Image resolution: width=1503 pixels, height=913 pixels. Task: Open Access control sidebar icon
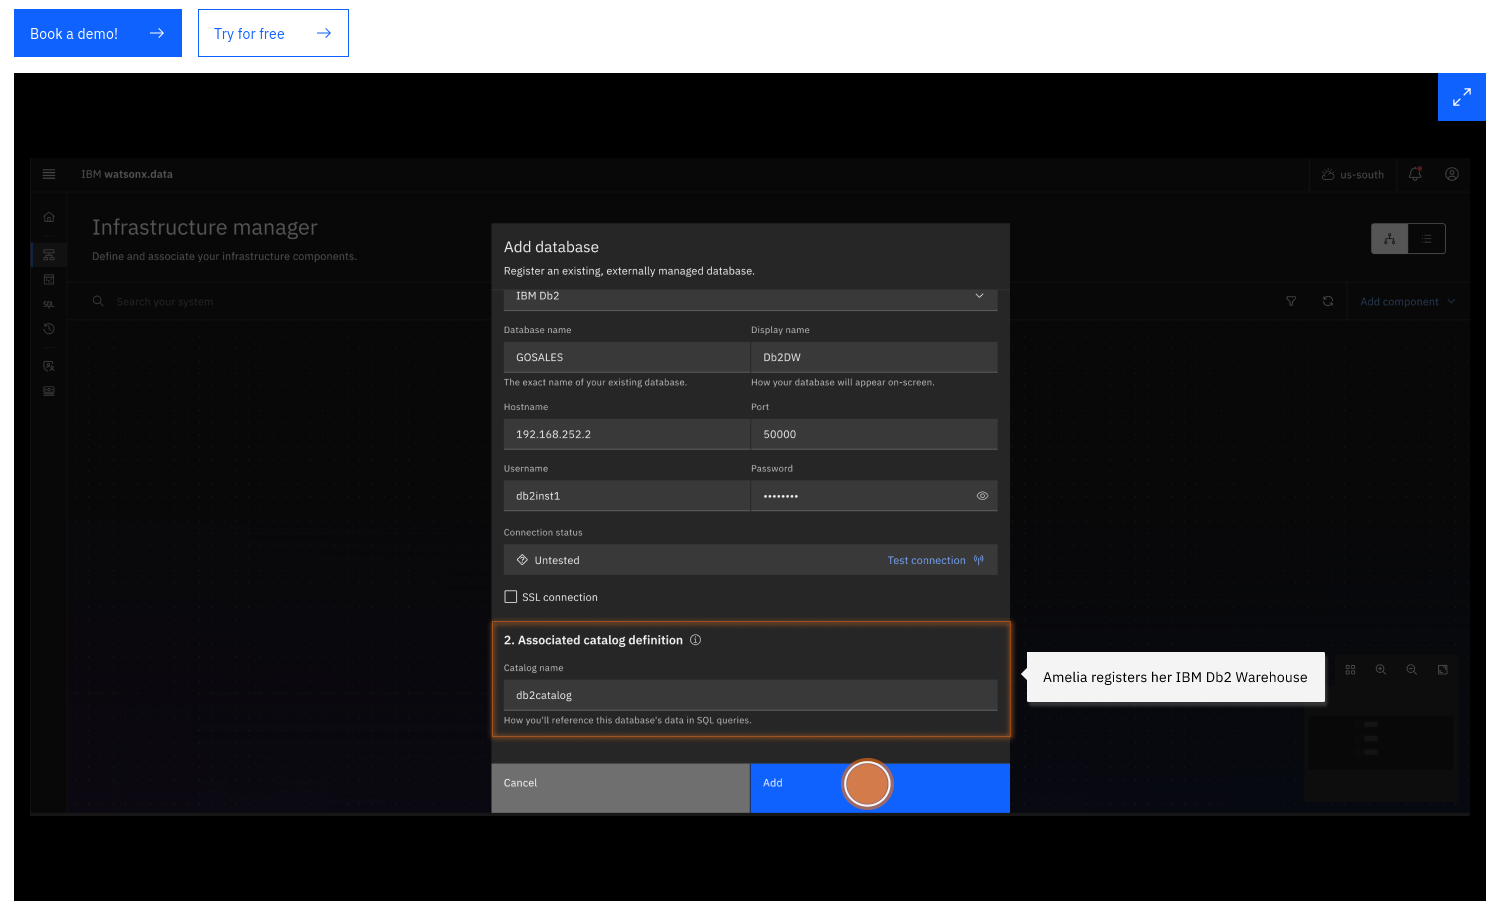click(x=49, y=366)
